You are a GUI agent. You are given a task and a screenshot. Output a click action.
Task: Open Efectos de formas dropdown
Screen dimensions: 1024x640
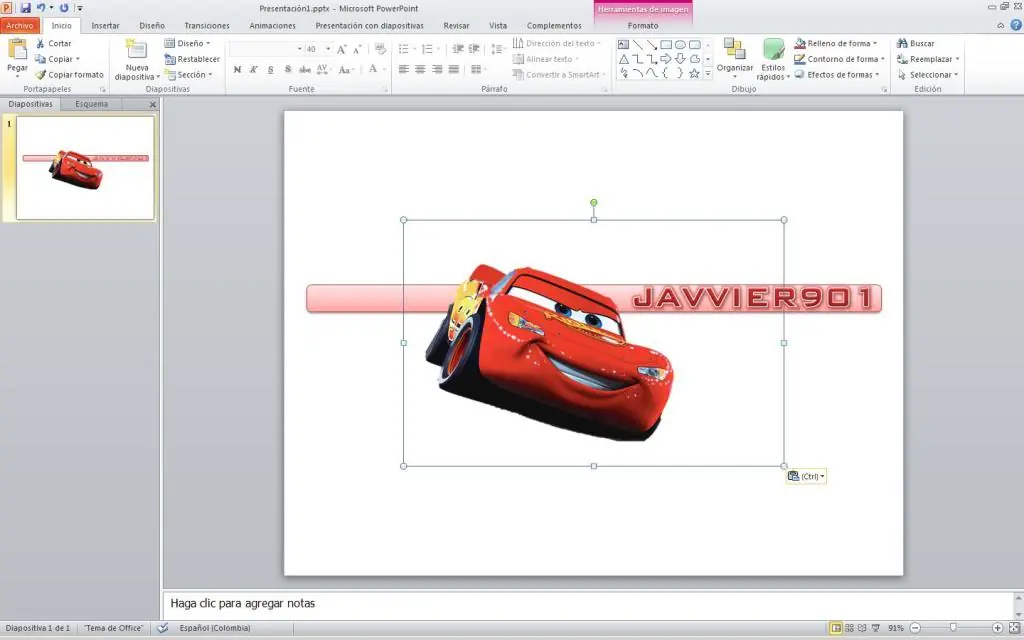(x=837, y=74)
